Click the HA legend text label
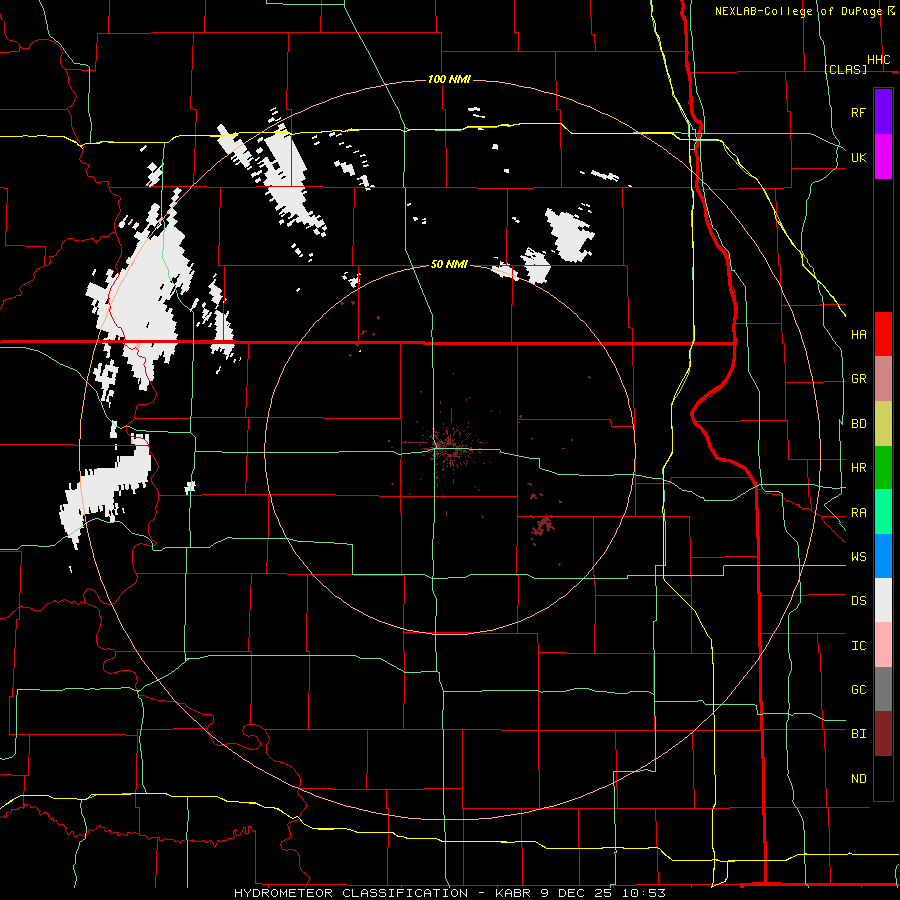 (x=858, y=335)
